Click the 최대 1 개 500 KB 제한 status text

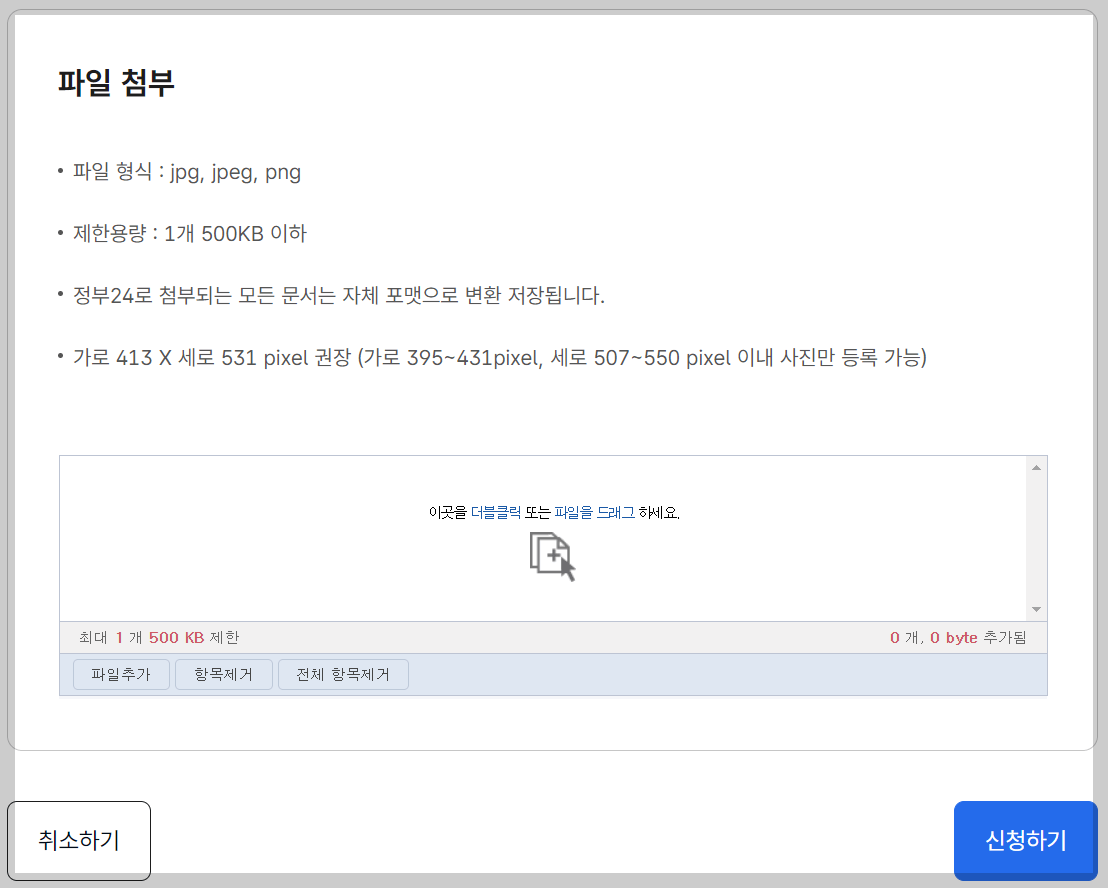tap(159, 637)
